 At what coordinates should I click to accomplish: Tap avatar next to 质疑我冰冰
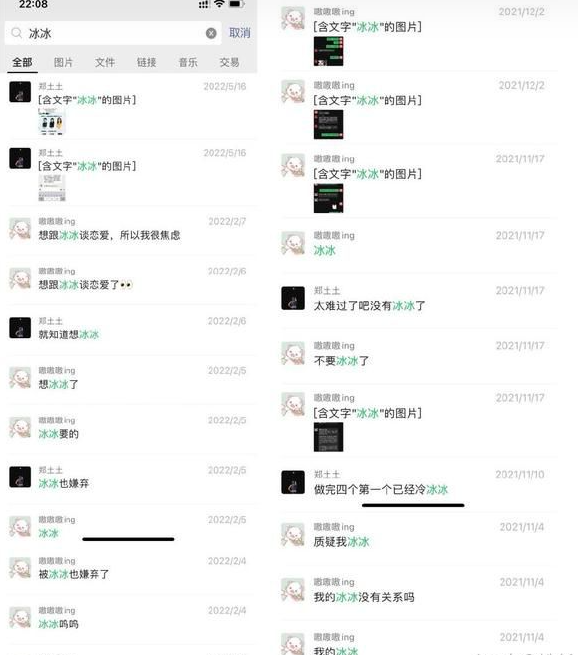click(x=293, y=534)
